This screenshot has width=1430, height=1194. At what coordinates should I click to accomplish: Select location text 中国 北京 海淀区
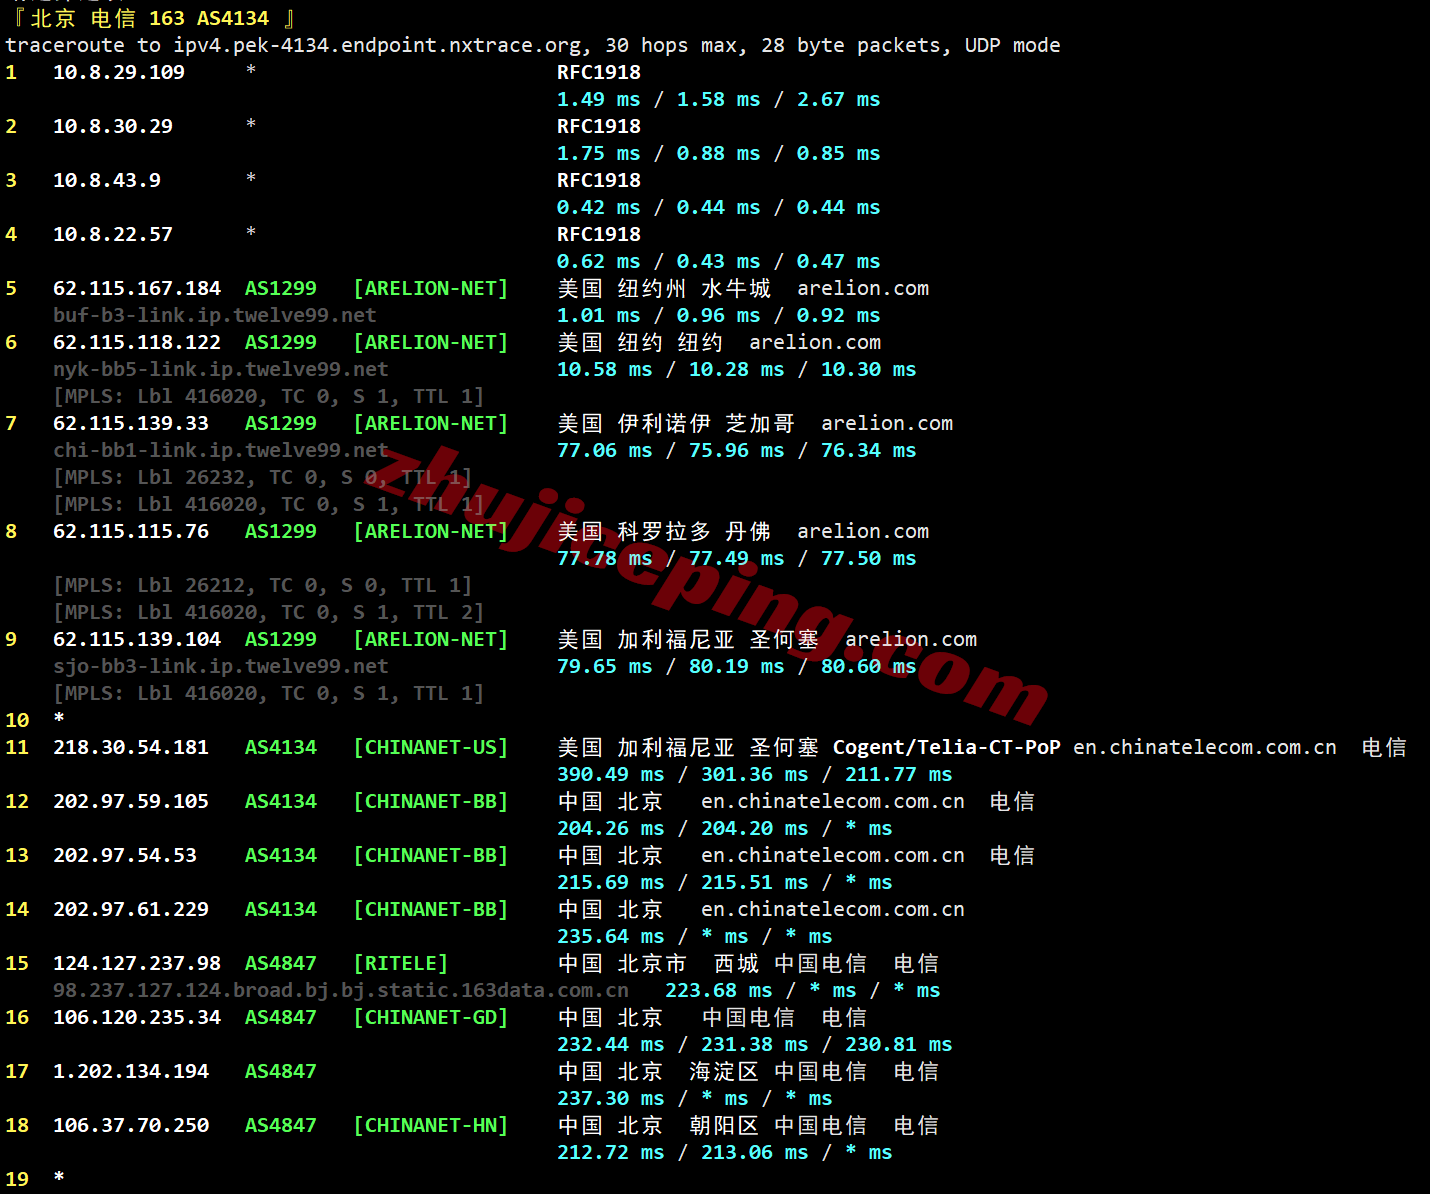point(658,1071)
